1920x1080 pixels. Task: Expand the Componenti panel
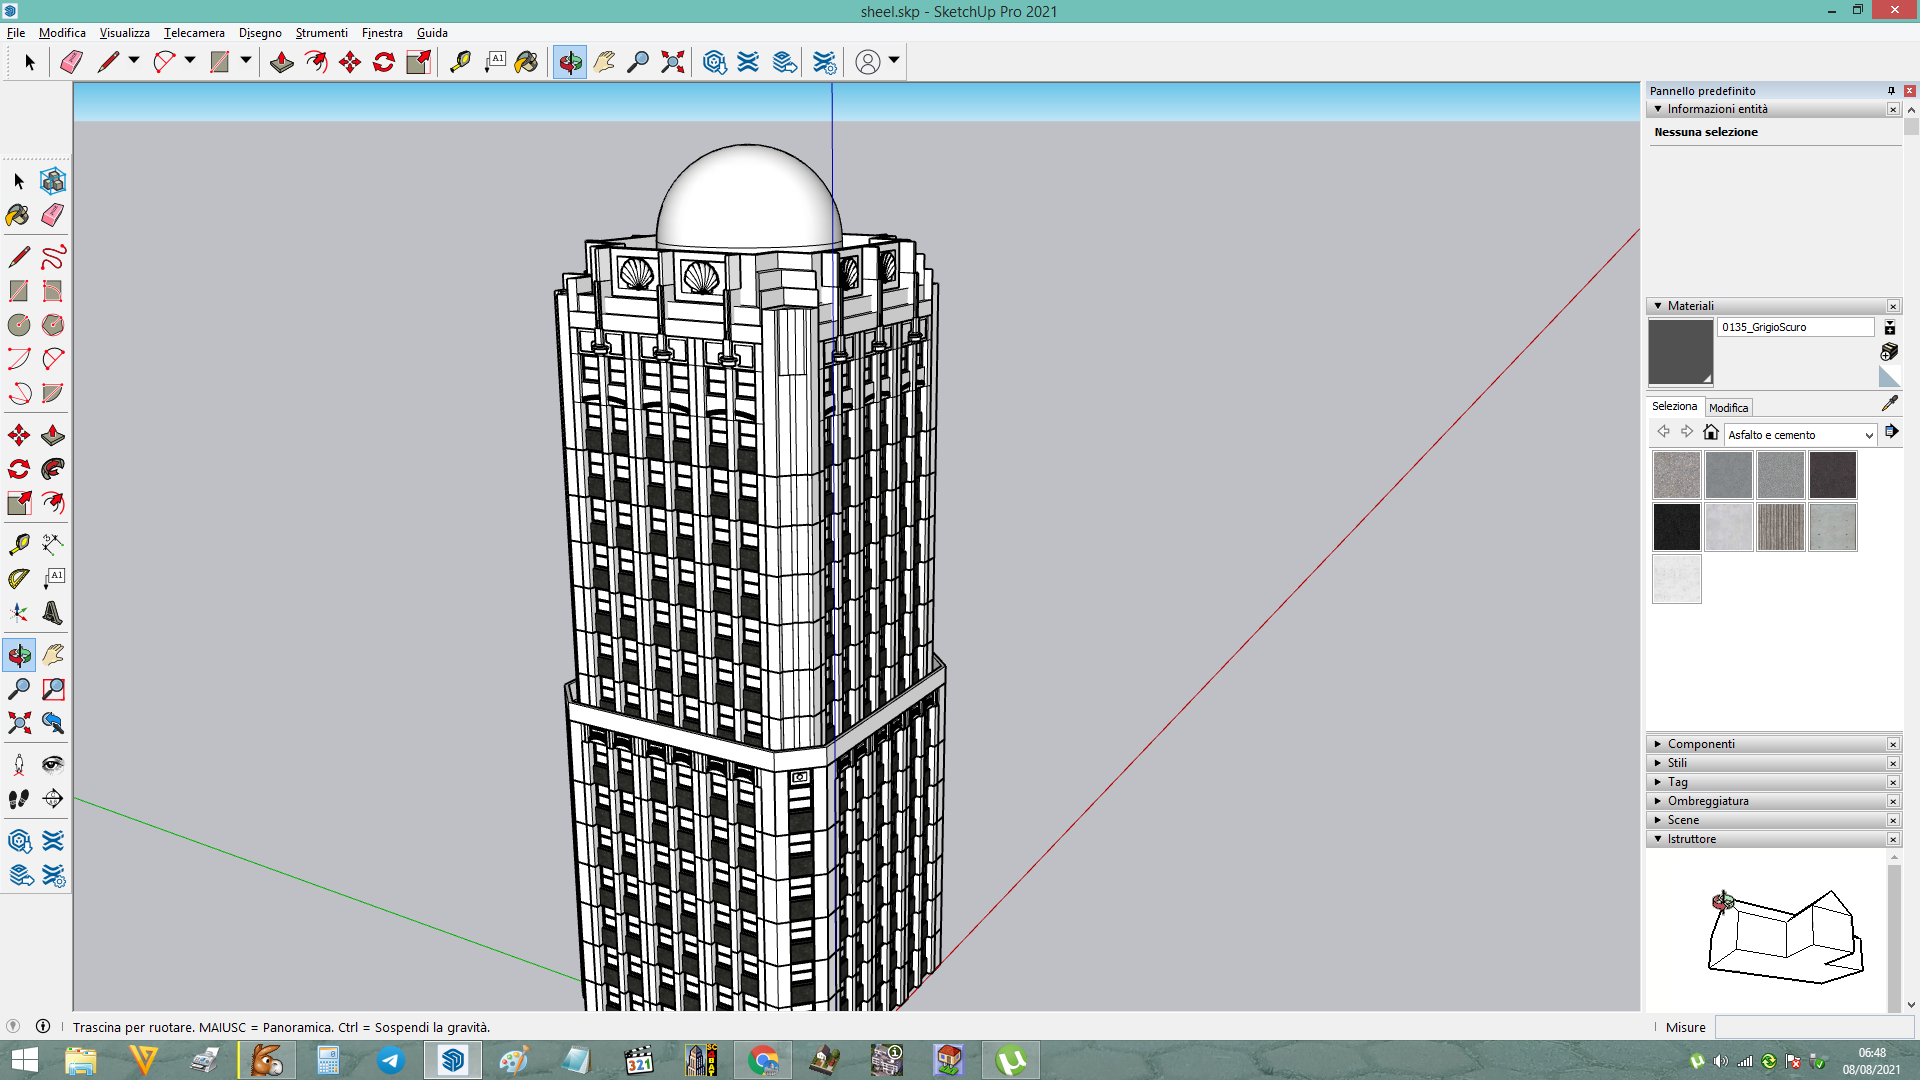[x=1659, y=744]
